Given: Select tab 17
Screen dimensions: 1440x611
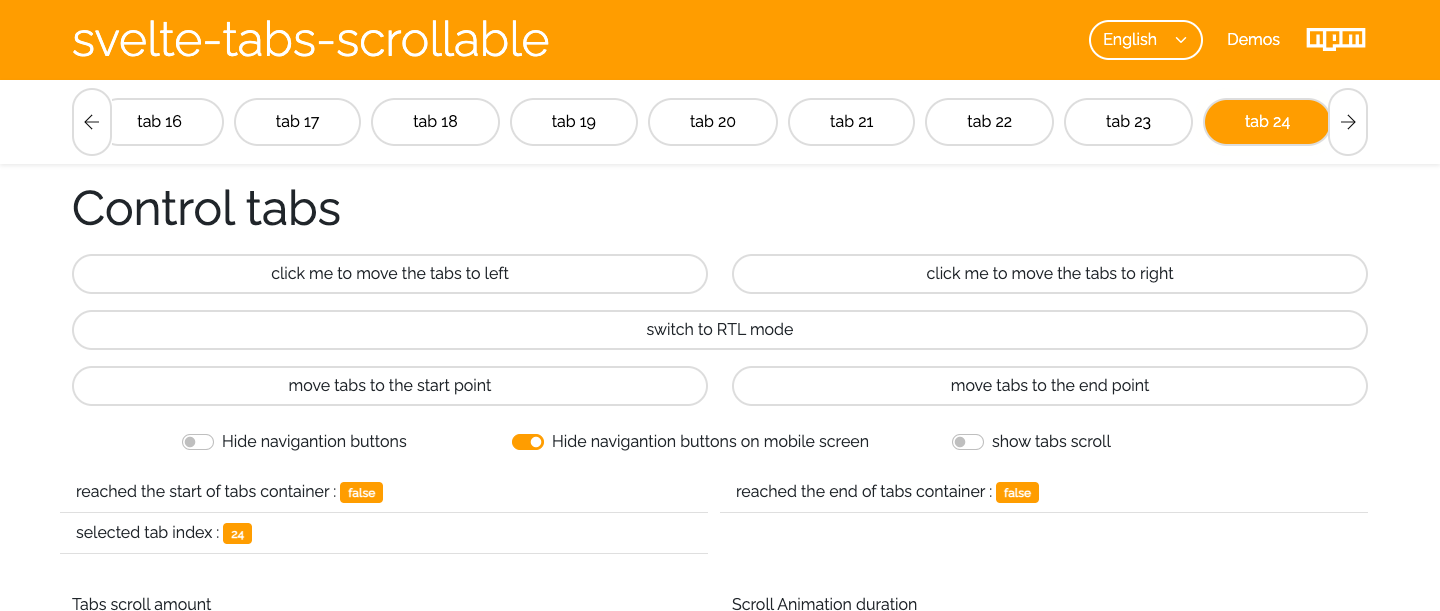Looking at the screenshot, I should pyautogui.click(x=297, y=122).
